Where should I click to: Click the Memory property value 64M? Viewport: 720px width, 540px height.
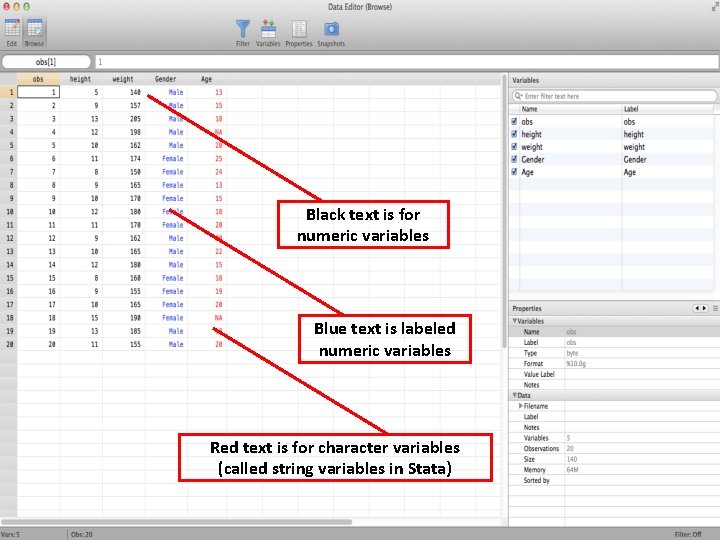click(572, 470)
